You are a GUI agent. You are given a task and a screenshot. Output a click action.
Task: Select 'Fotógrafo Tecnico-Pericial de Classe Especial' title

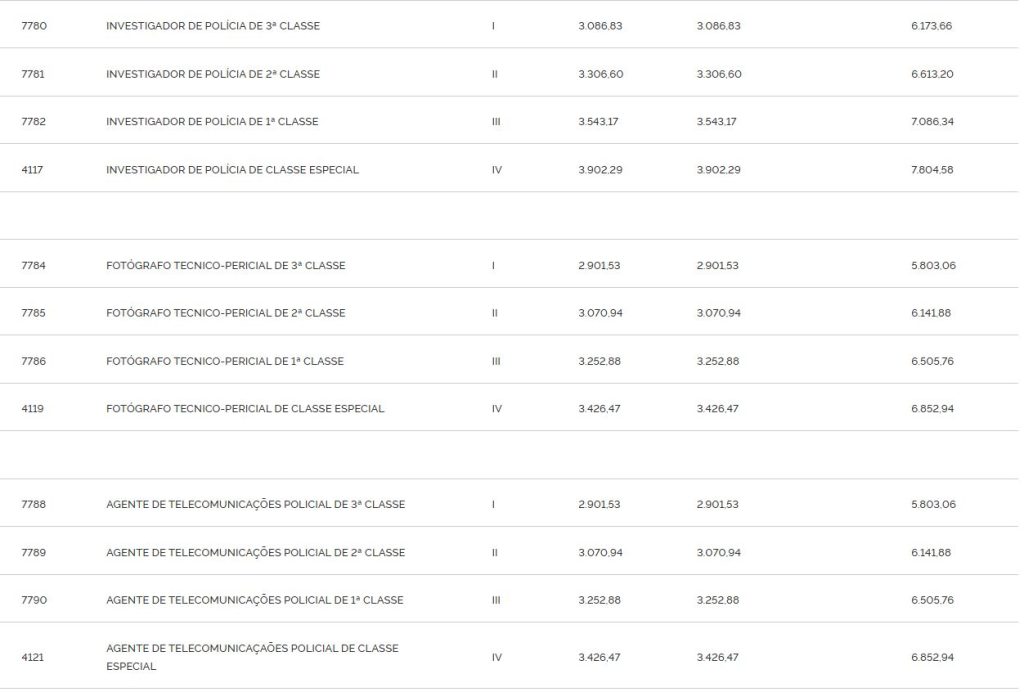(245, 409)
